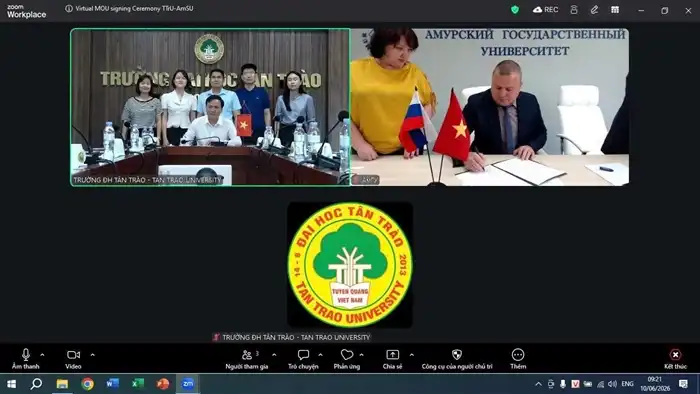Open File Explorer from taskbar
Screen dimensions: 700x394
62,384
